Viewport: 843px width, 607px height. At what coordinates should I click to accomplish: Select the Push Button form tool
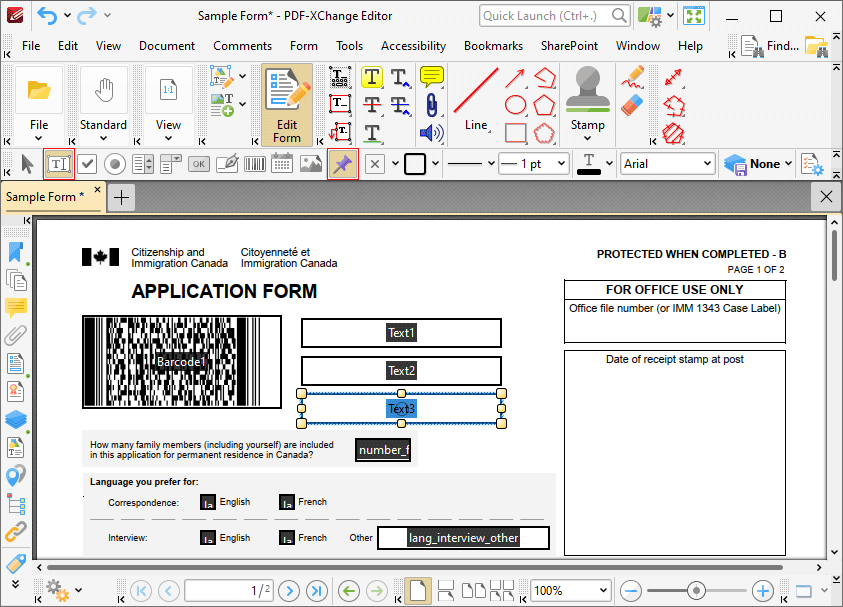[198, 164]
